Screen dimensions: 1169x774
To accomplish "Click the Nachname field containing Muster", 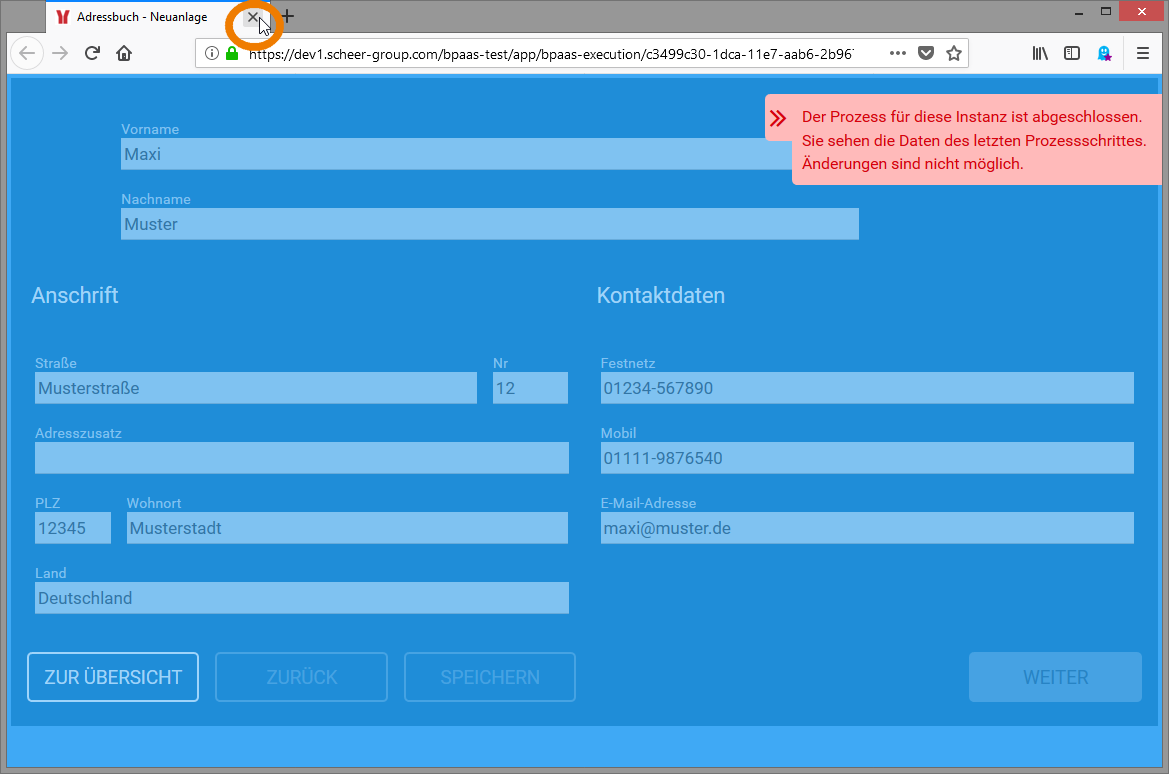I will coord(490,224).
